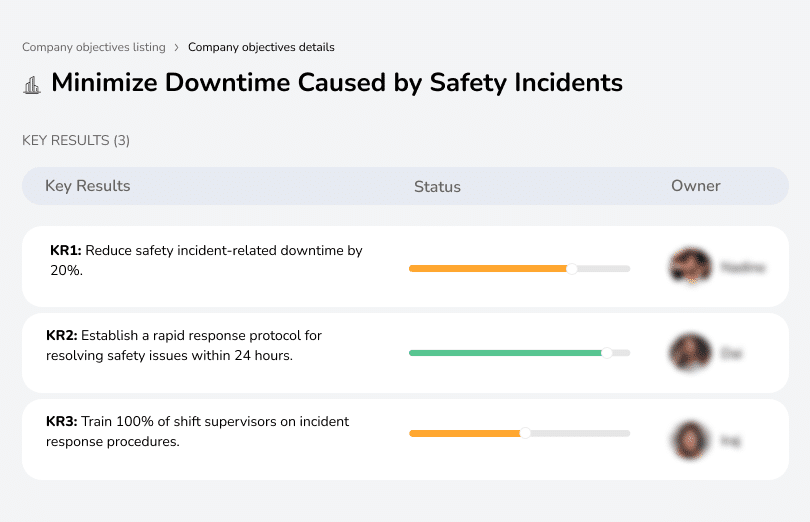
Task: Click the KR3 orange progress slider handle
Action: click(525, 433)
